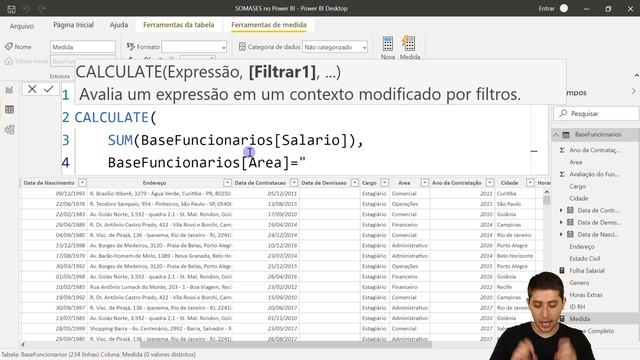
Task: Open filter dropdown for Area column
Action: [x=424, y=183]
